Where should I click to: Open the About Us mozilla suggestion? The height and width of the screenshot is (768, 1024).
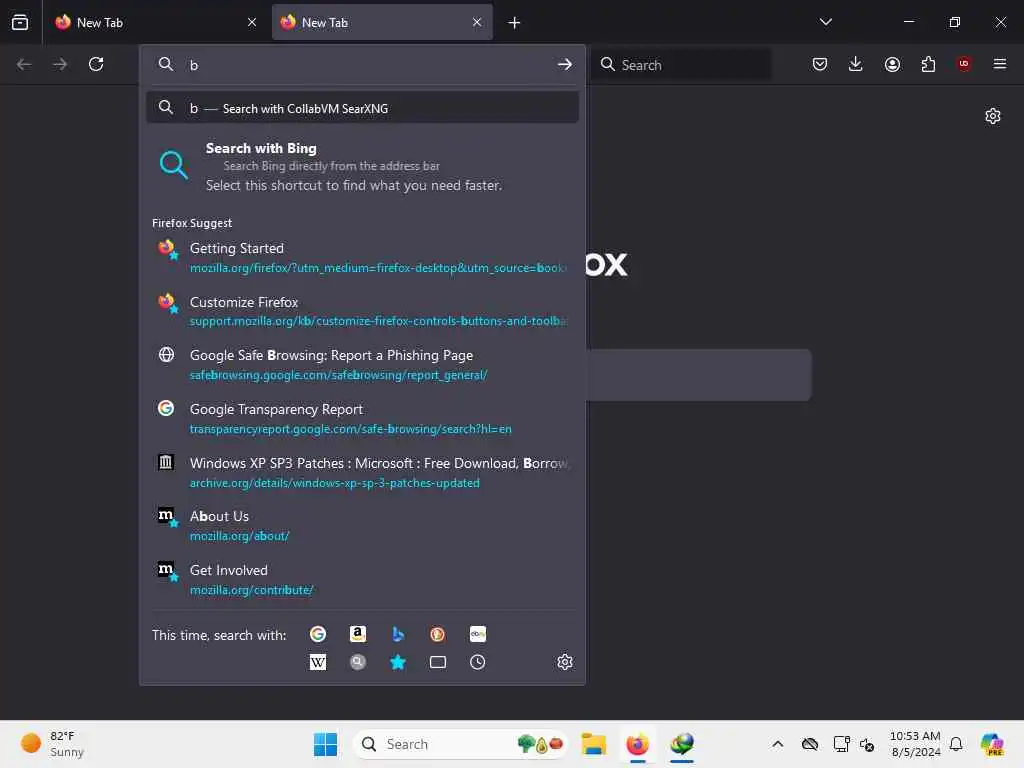pyautogui.click(x=362, y=526)
